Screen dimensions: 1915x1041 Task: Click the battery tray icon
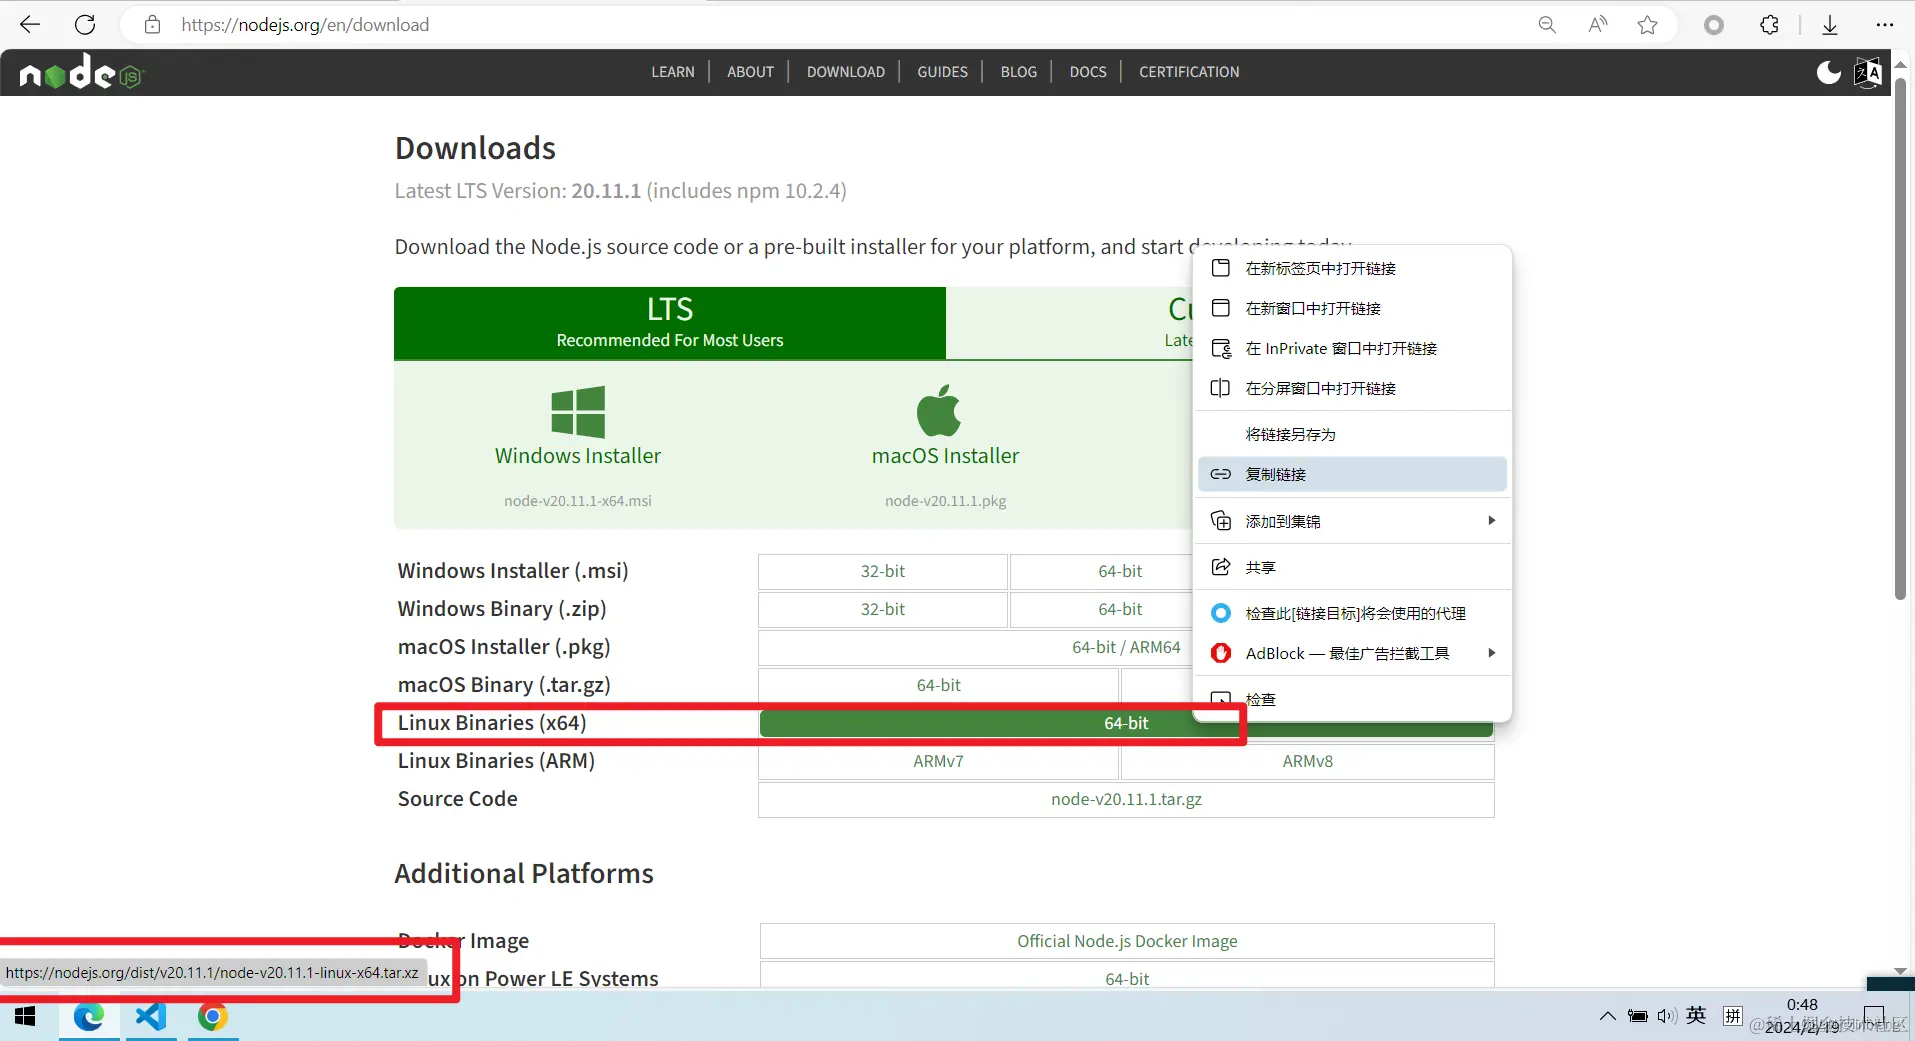coord(1638,1016)
